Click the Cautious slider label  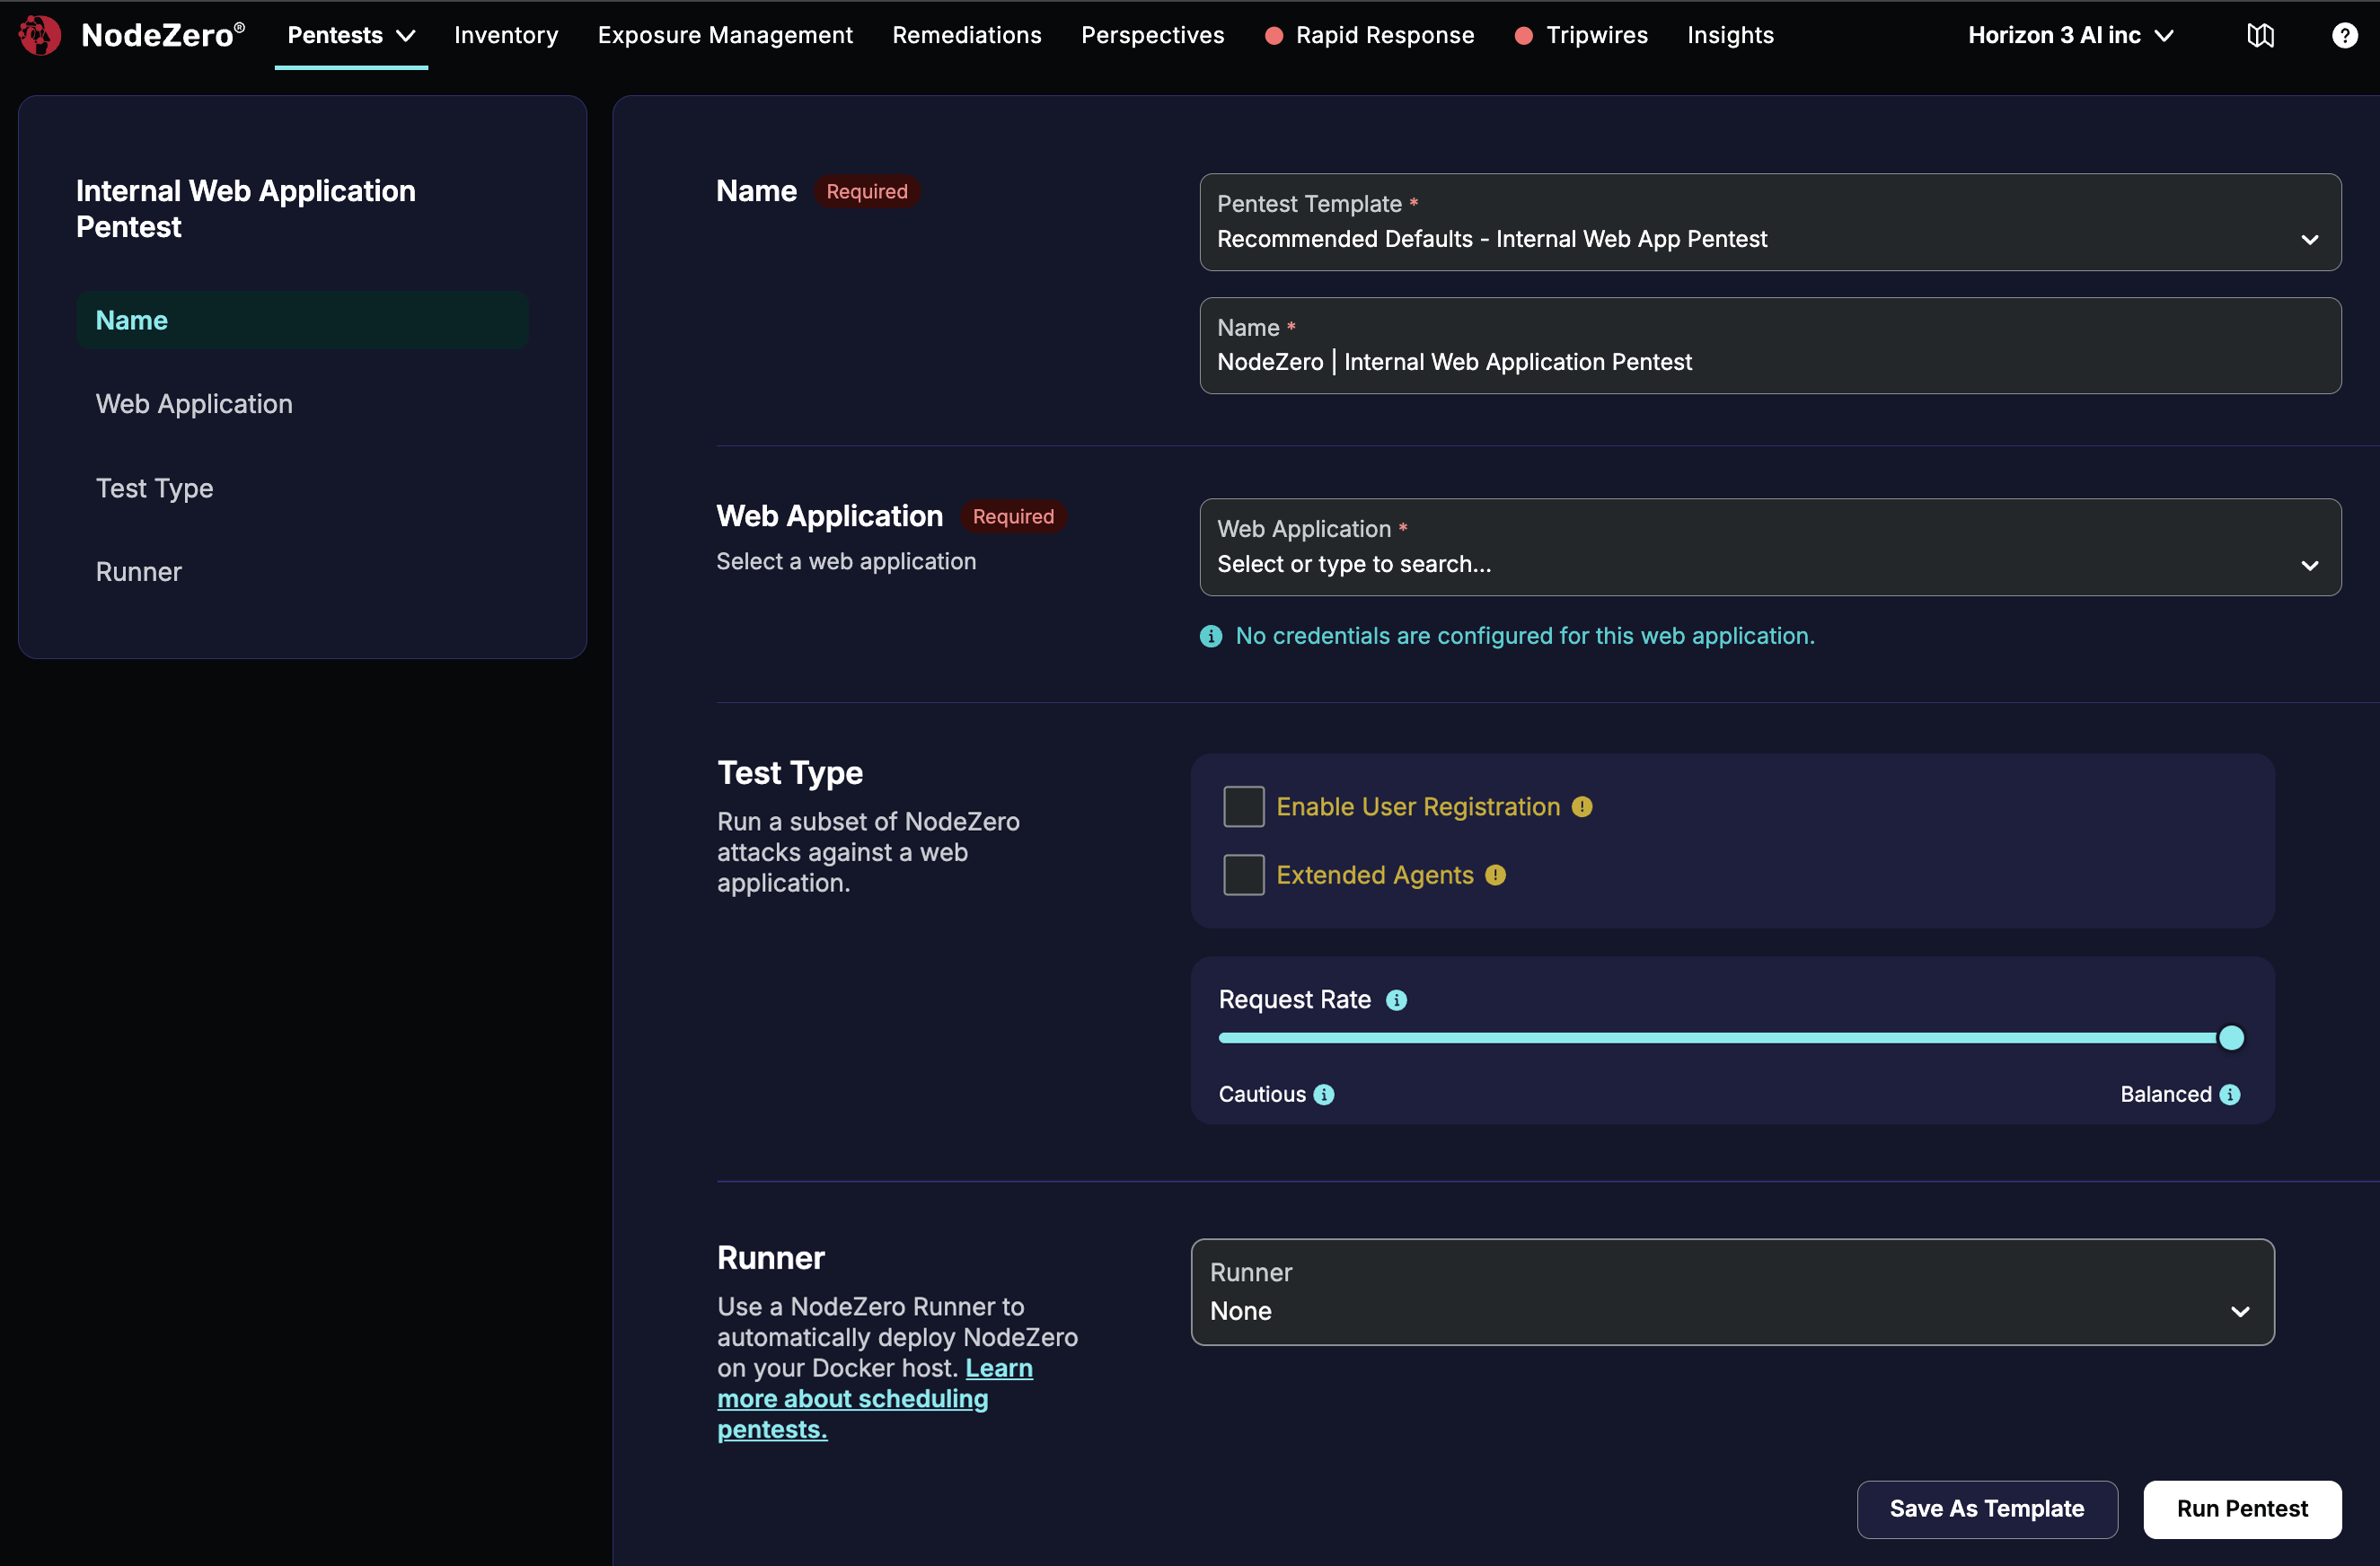(1261, 1094)
